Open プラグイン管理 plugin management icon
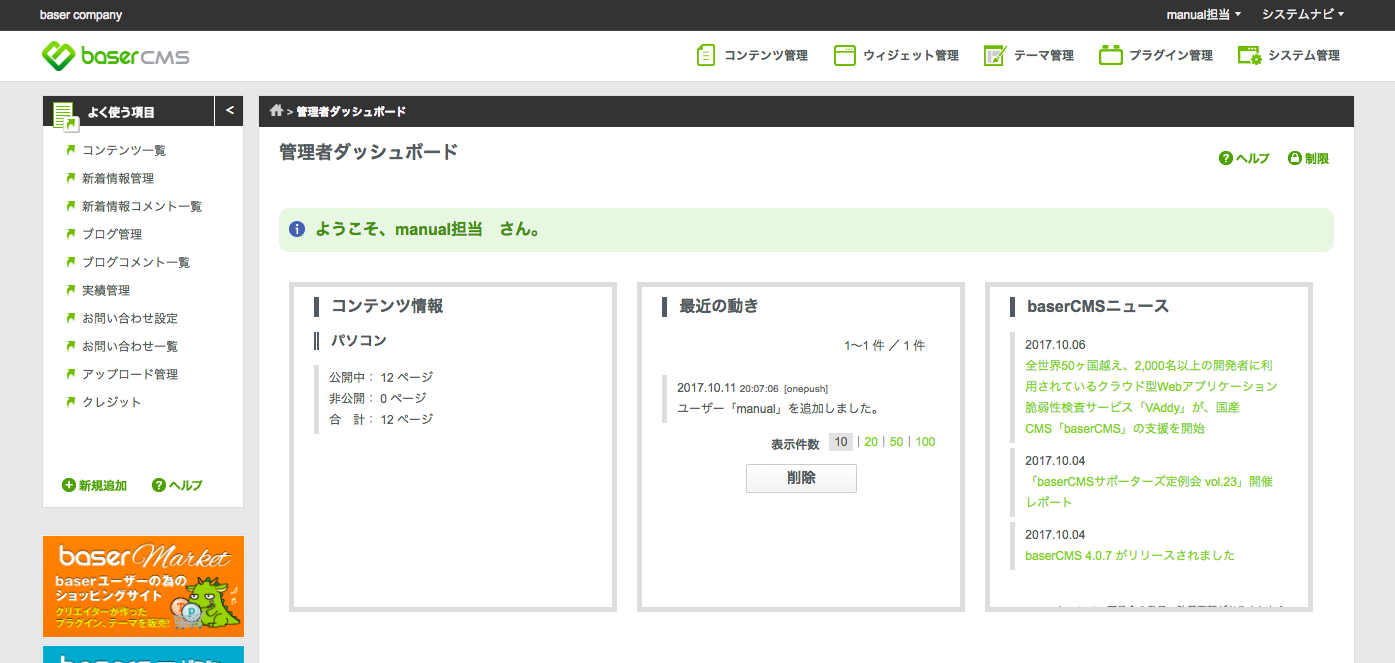Screen dimensions: 1395x663 point(1110,56)
